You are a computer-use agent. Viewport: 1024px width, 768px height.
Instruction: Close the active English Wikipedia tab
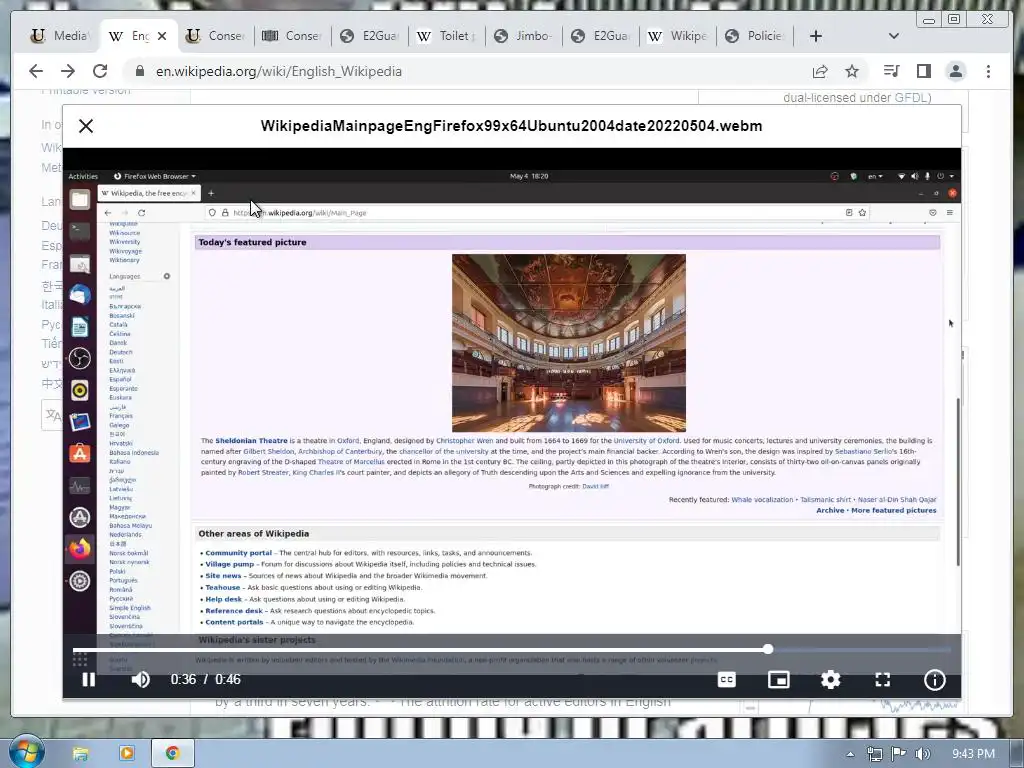coord(162,36)
